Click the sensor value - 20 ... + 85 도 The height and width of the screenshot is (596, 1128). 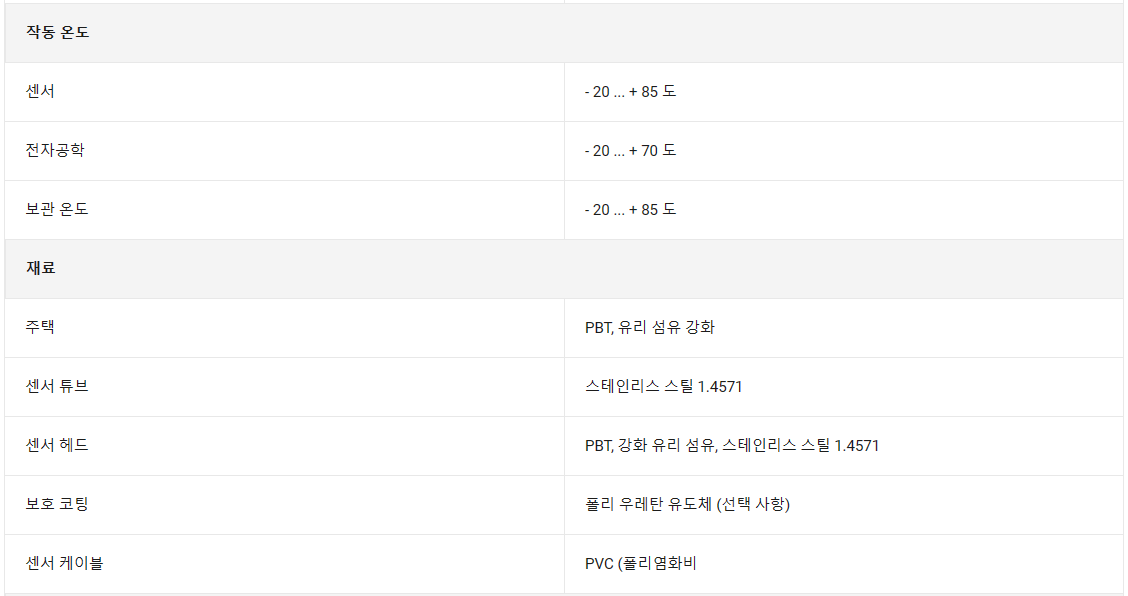point(630,91)
